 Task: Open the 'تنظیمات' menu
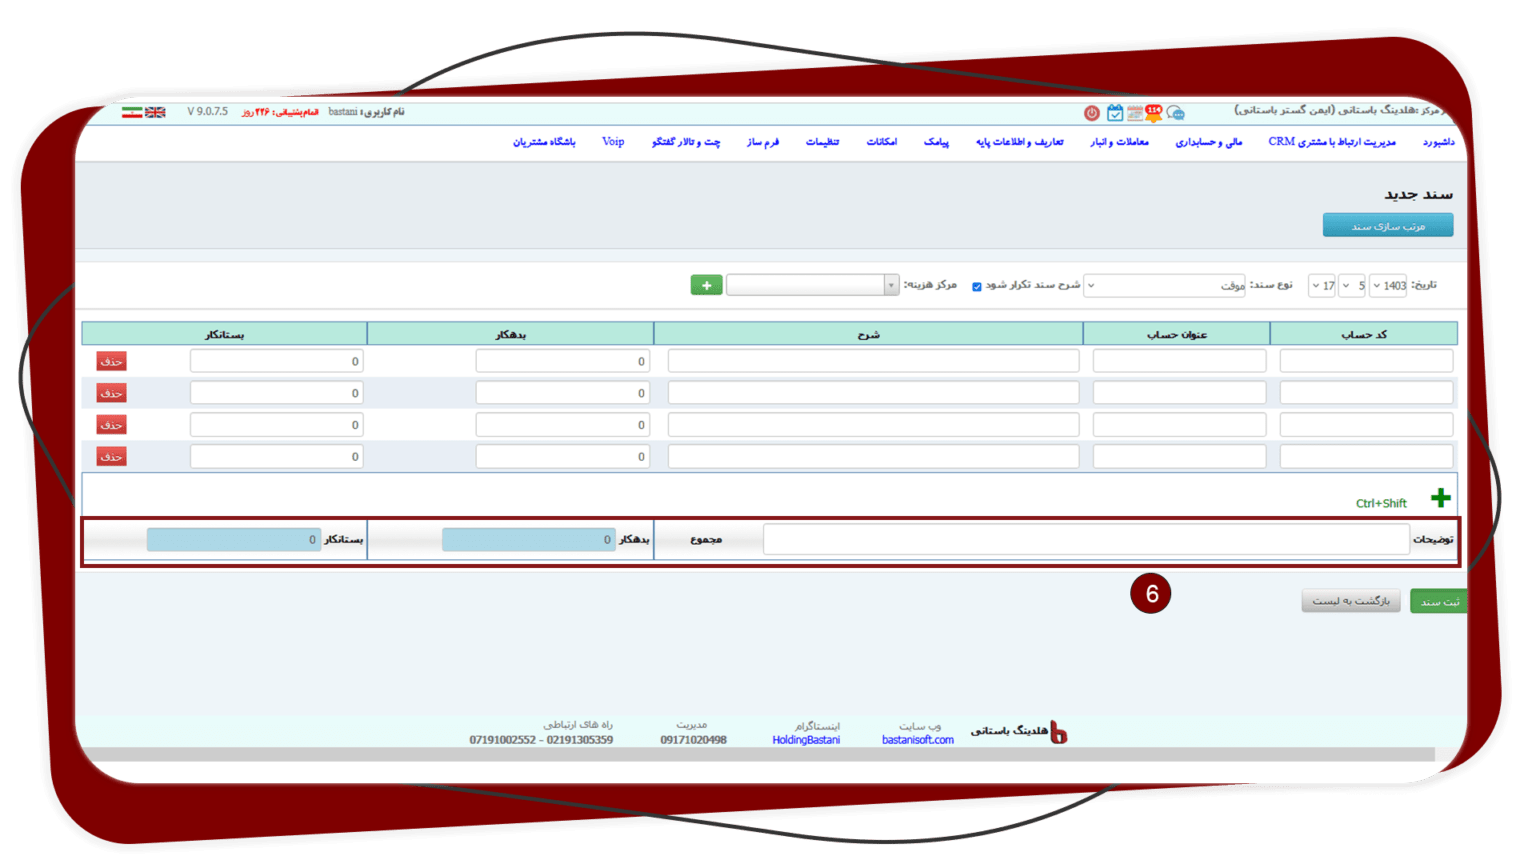point(822,142)
